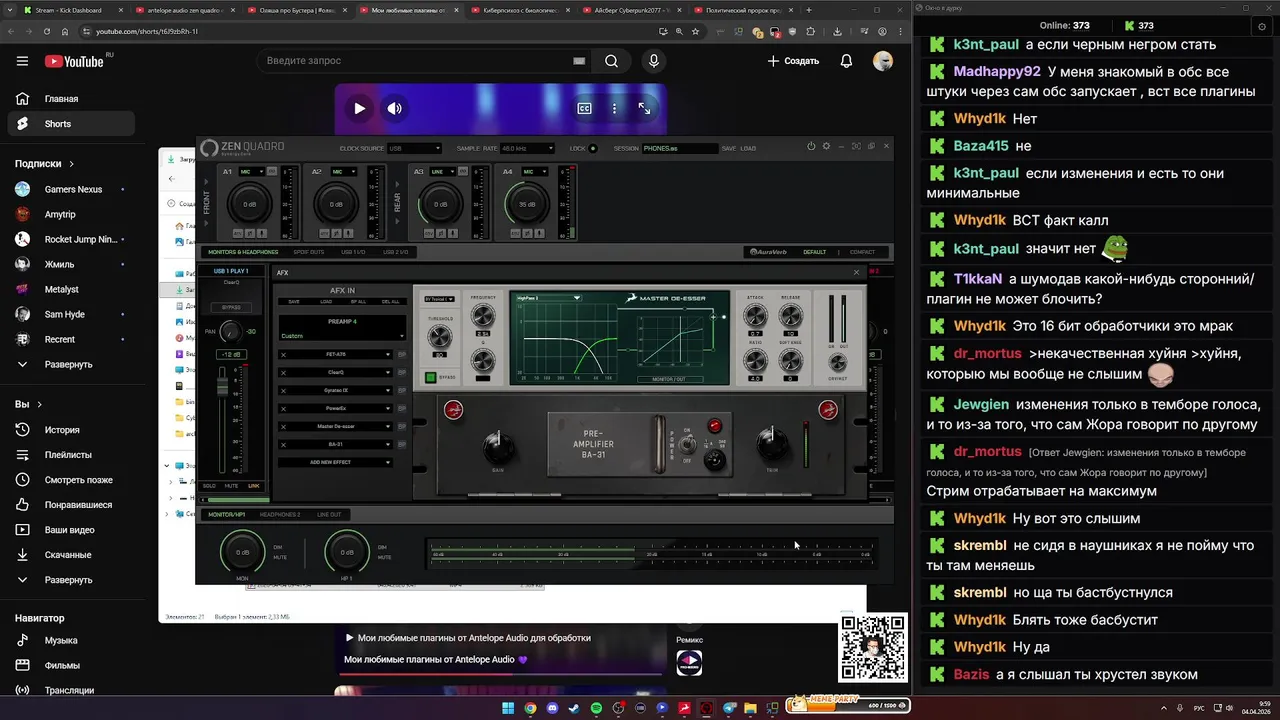Remove the Master De-esser effect with its X
This screenshot has width=1280, height=720.
pos(283,427)
